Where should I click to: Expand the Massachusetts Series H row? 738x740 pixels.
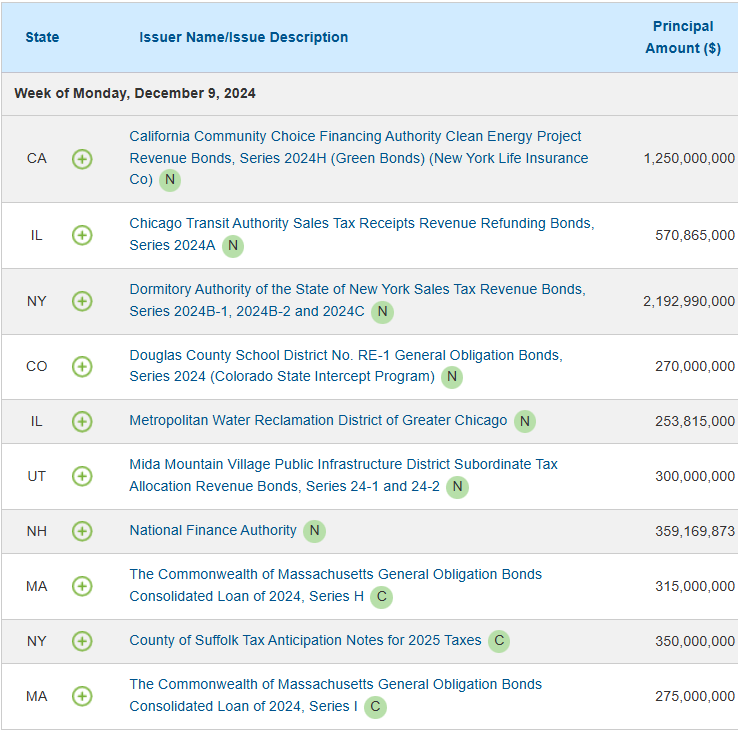point(82,586)
